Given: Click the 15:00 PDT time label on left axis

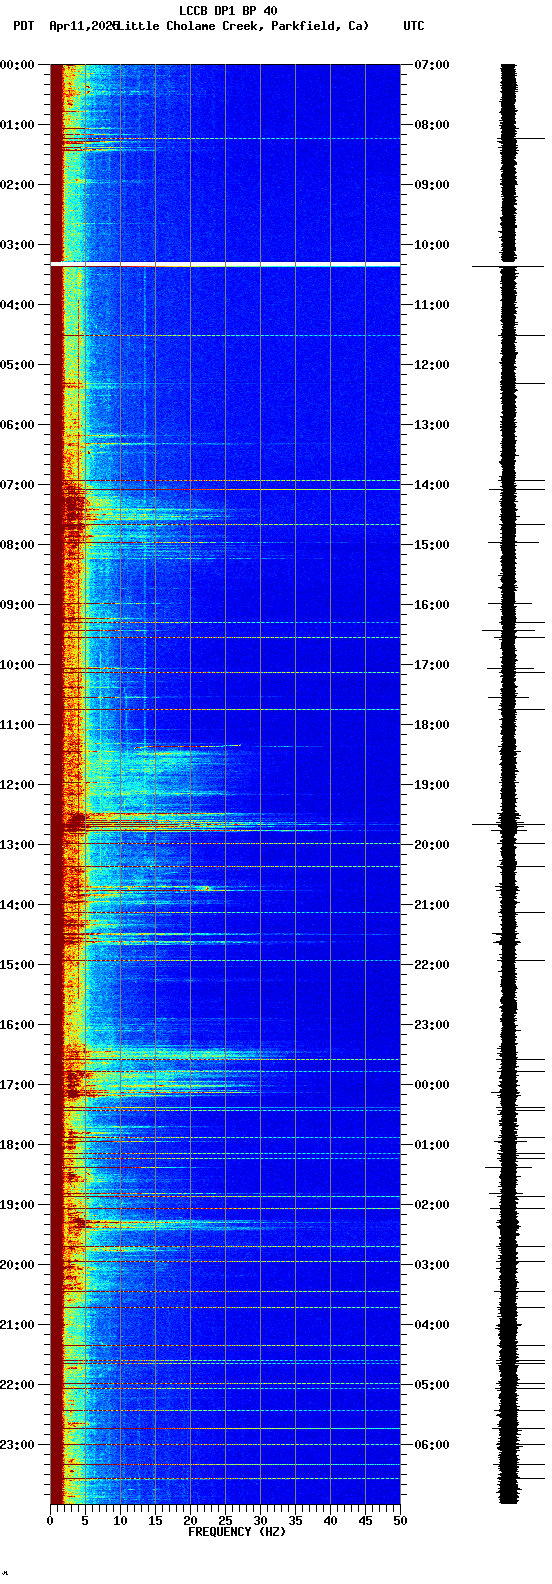Looking at the screenshot, I should coord(17,965).
